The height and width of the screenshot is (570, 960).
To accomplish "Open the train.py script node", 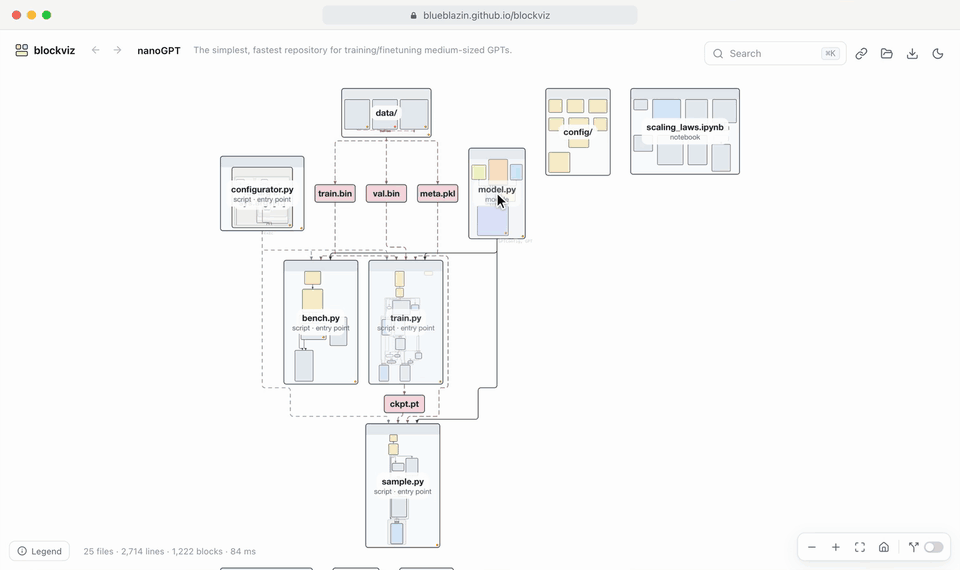I will click(x=406, y=323).
